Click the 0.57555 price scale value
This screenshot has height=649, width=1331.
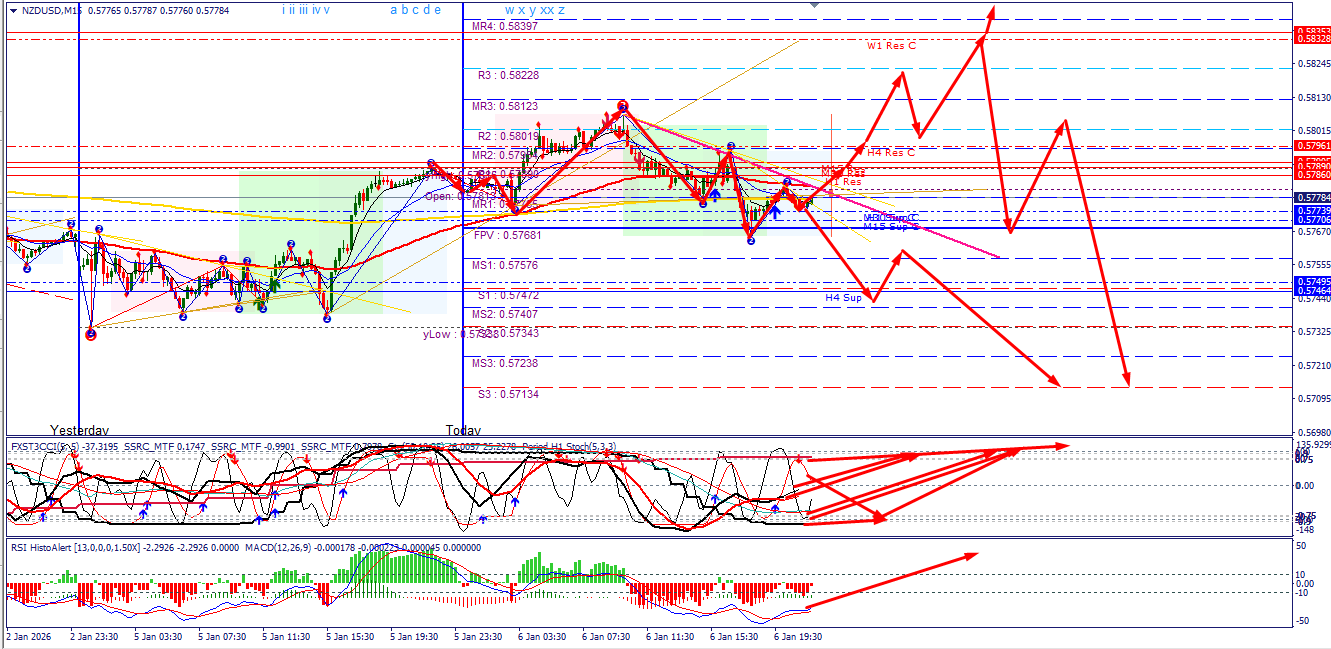(x=1312, y=265)
